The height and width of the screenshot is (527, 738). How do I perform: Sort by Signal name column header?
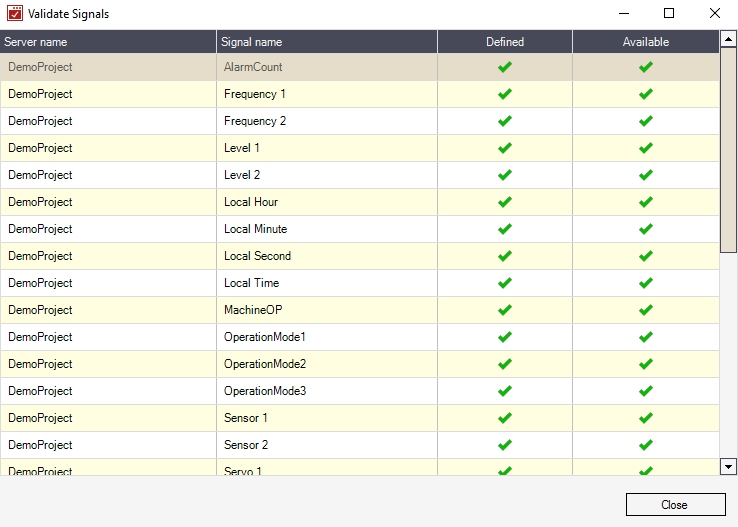[x=326, y=42]
